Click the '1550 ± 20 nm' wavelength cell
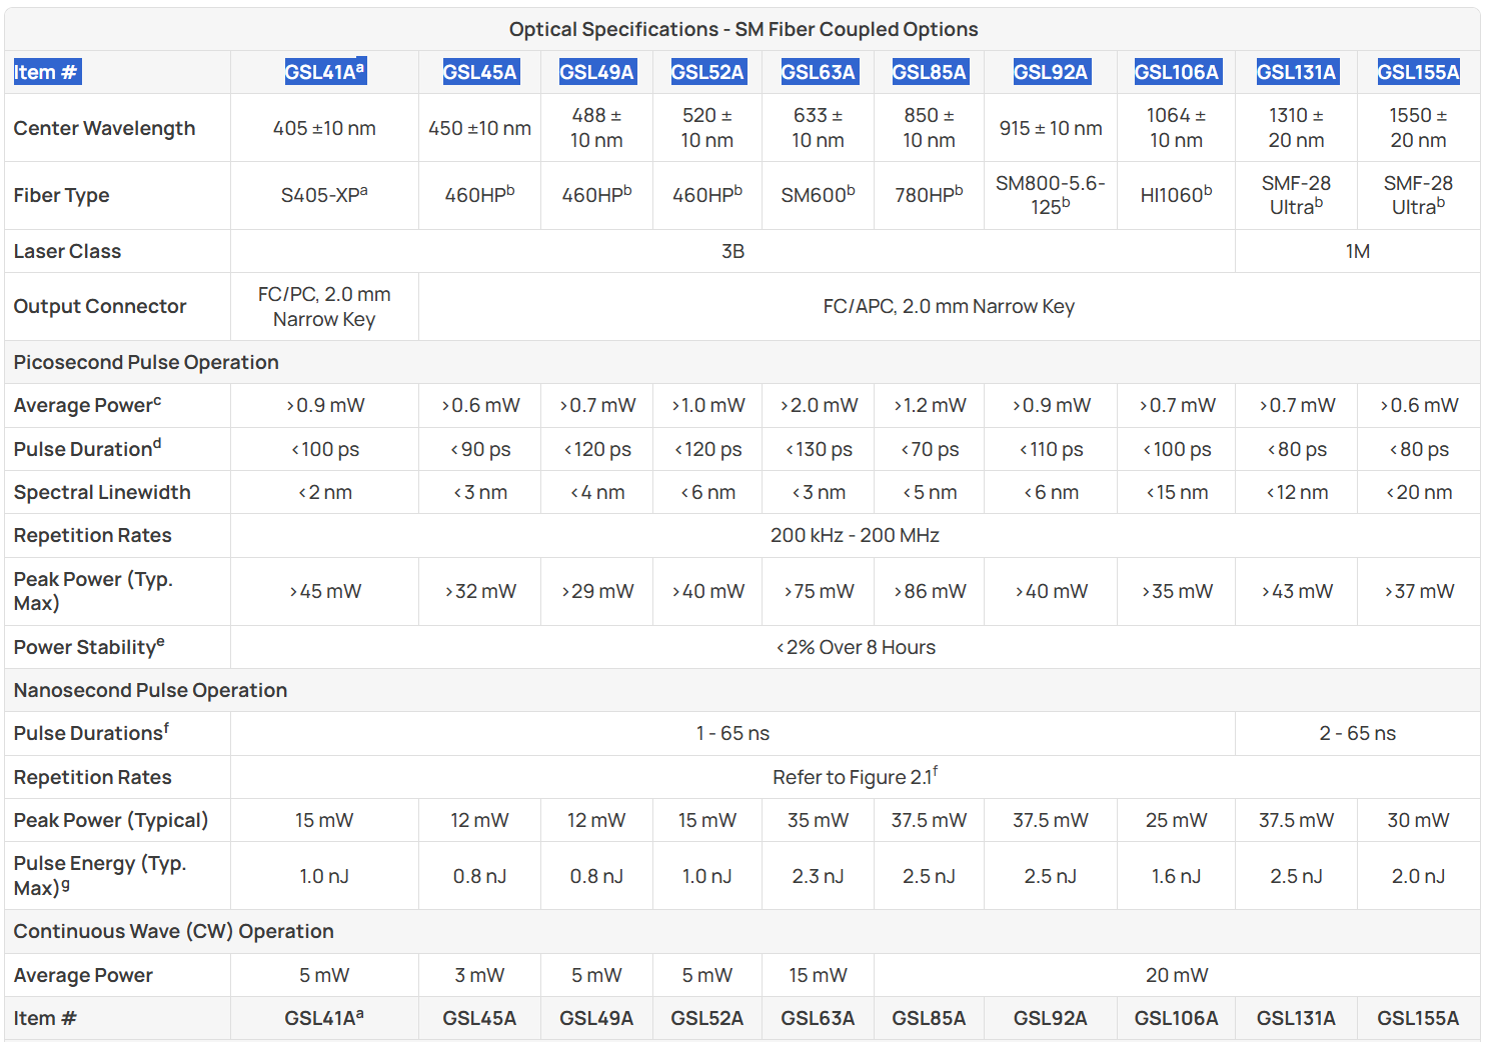This screenshot has width=1486, height=1042. pos(1418,128)
